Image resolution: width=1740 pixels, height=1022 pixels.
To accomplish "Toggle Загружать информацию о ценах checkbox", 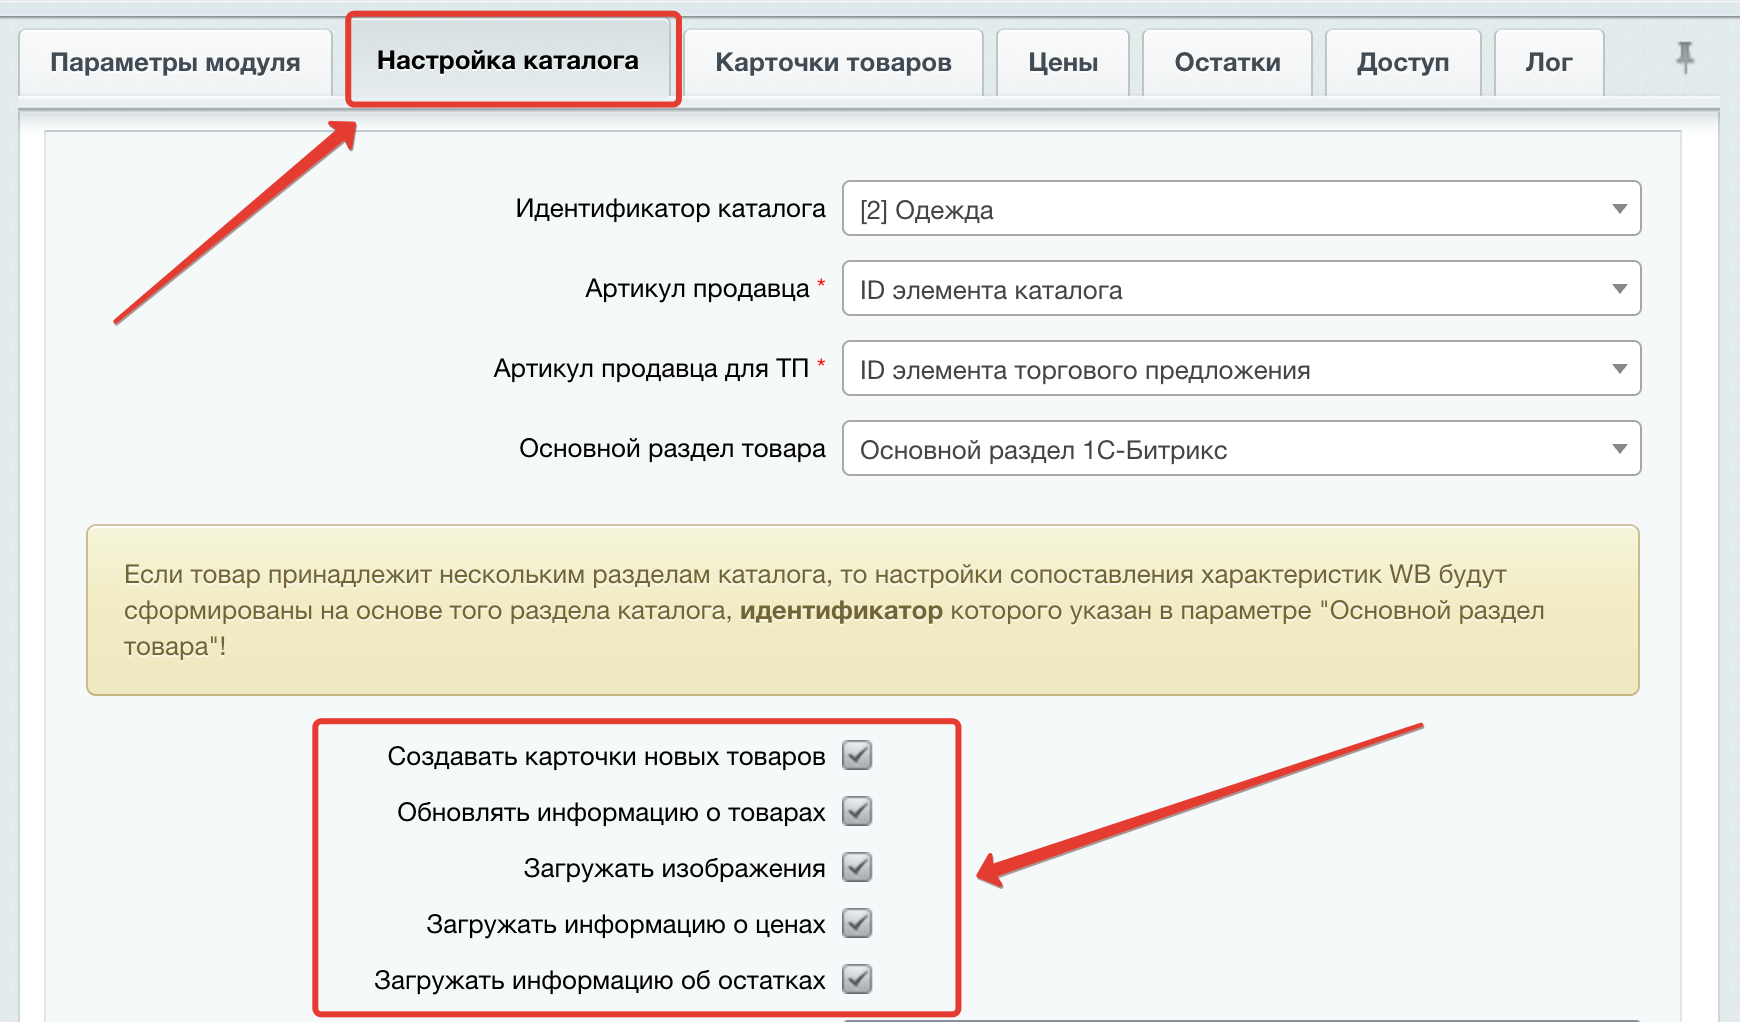I will coord(857,924).
